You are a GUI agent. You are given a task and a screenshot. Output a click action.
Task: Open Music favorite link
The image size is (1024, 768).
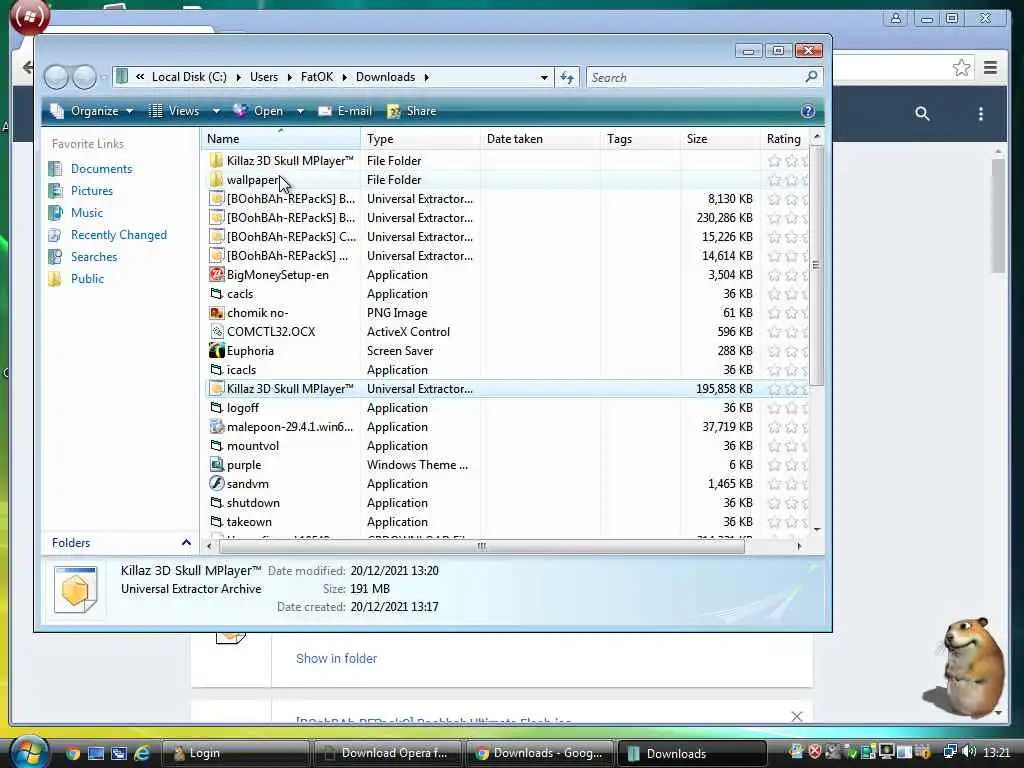point(86,213)
